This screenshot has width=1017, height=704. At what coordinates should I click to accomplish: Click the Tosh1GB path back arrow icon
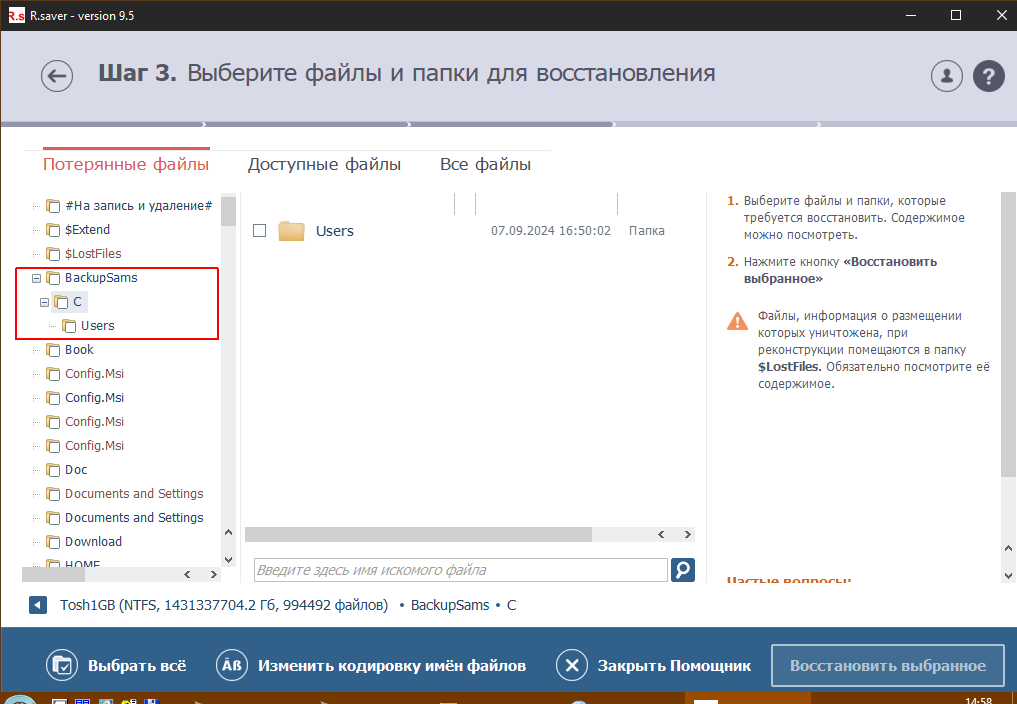[38, 605]
